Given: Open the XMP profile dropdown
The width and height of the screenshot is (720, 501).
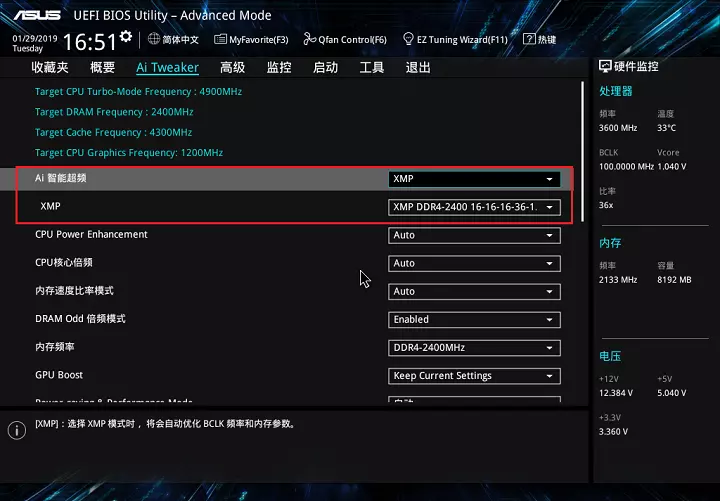Looking at the screenshot, I should tap(474, 207).
